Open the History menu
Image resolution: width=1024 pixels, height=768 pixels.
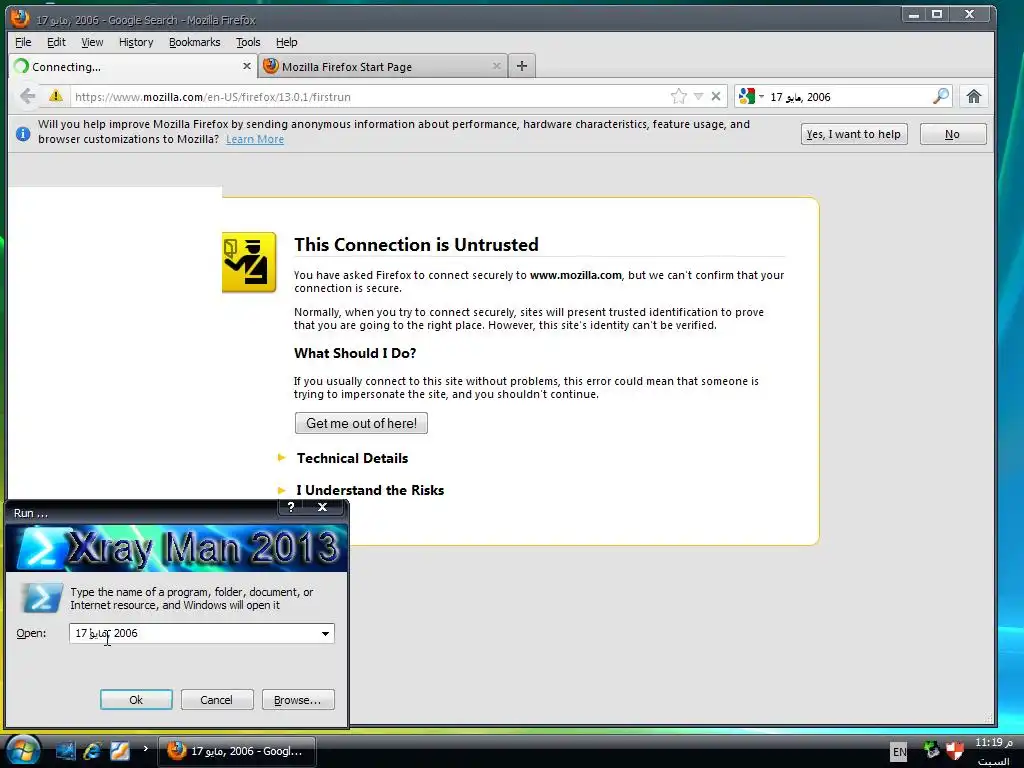tap(136, 42)
